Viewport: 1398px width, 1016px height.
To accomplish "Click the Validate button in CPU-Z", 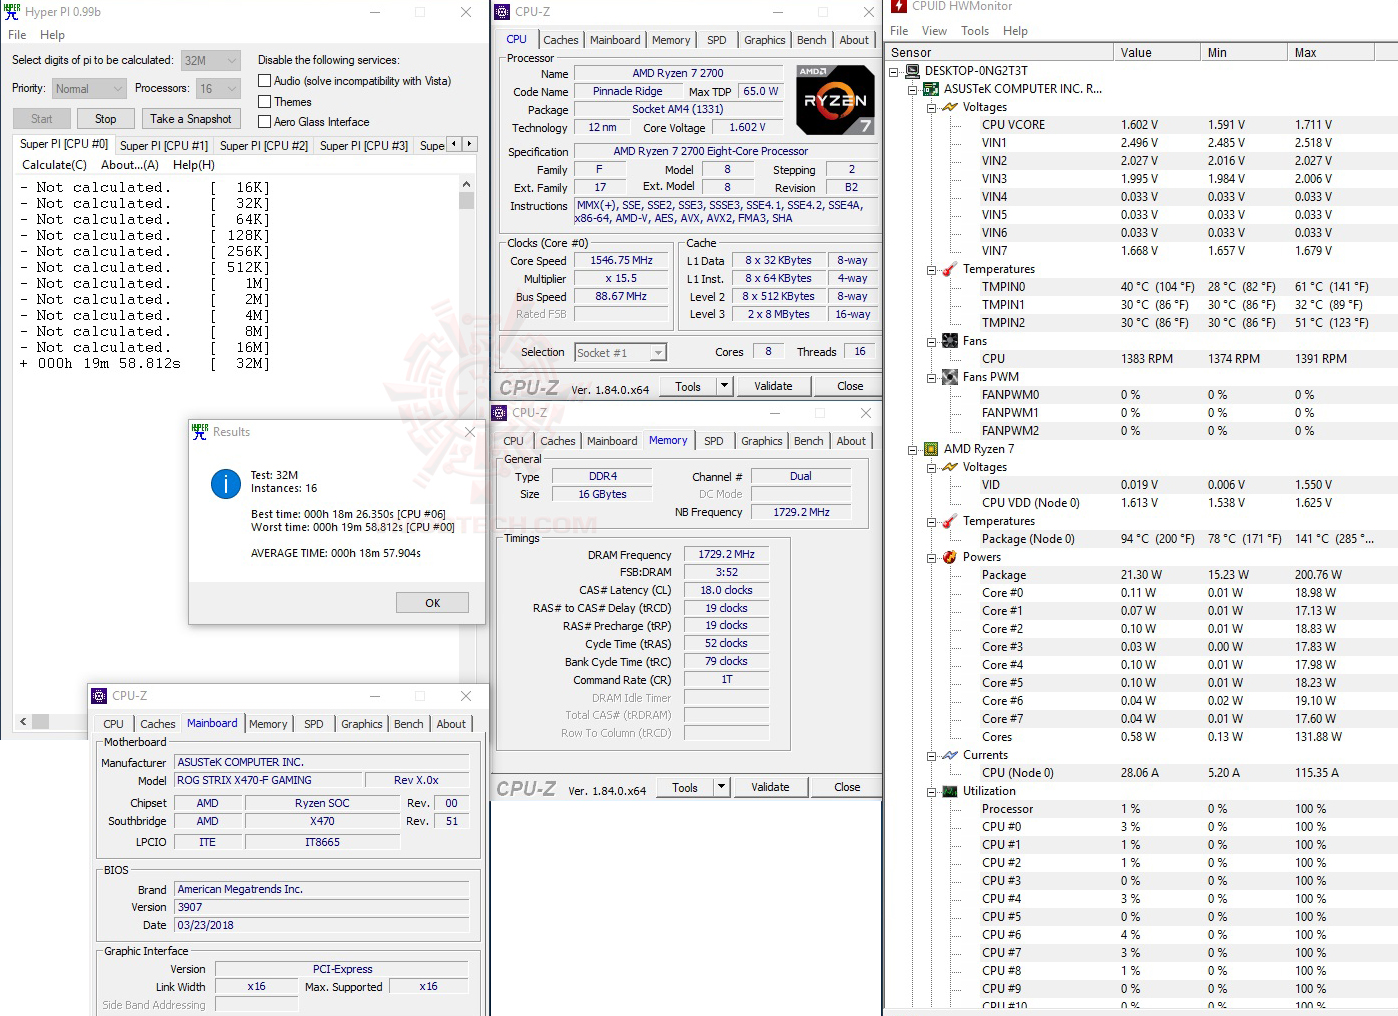I will (x=773, y=385).
